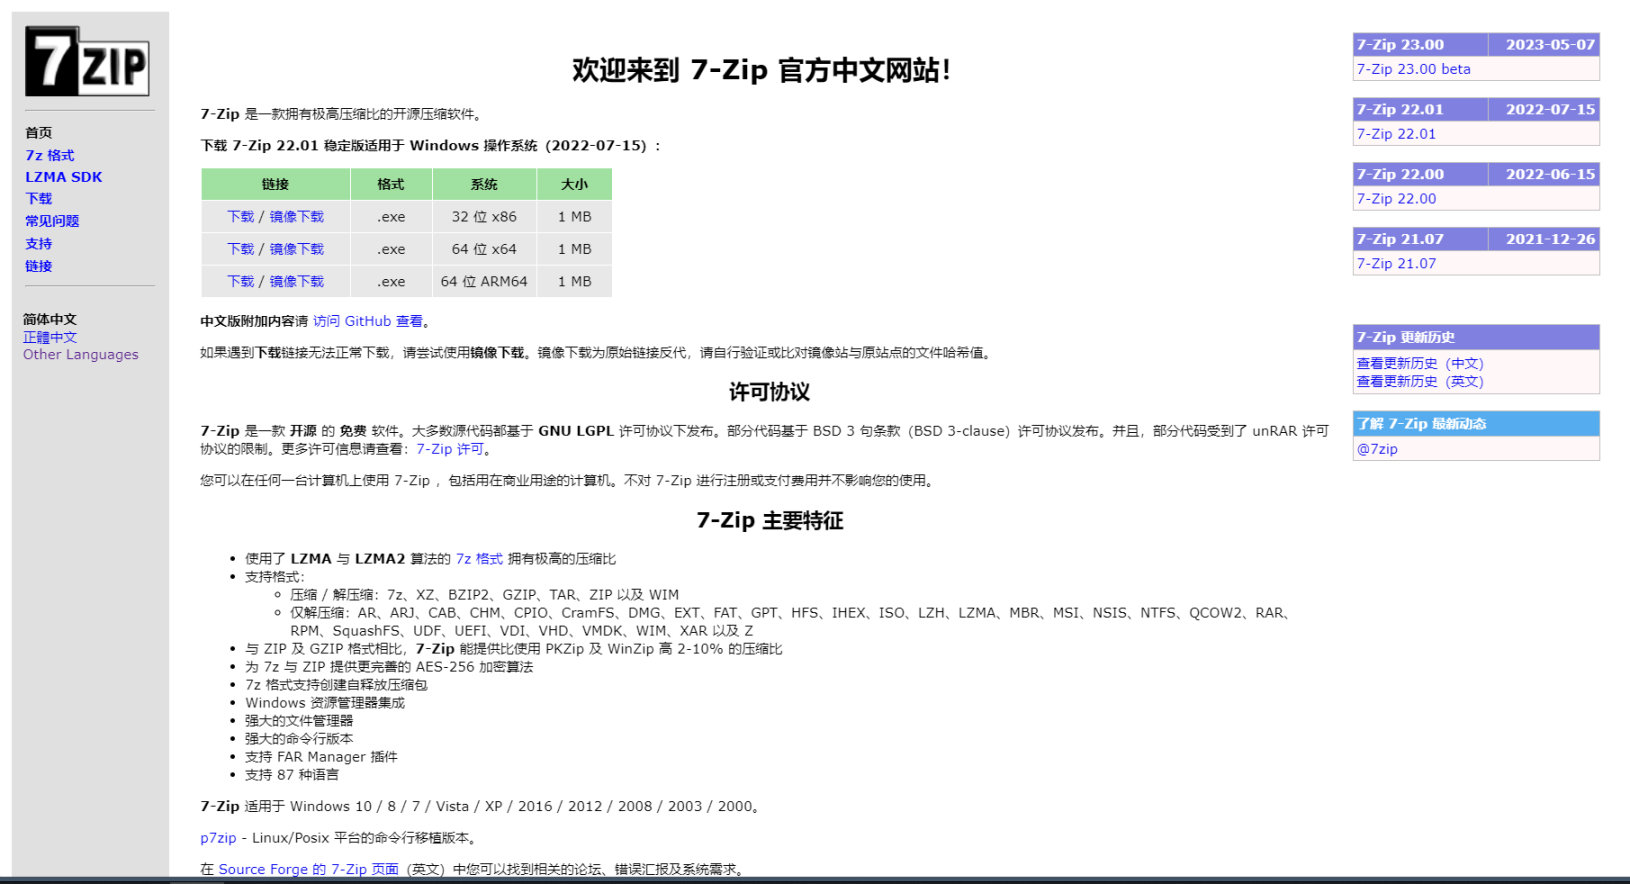Open the 7z 格式 link in features list
1630x884 pixels.
(x=479, y=559)
